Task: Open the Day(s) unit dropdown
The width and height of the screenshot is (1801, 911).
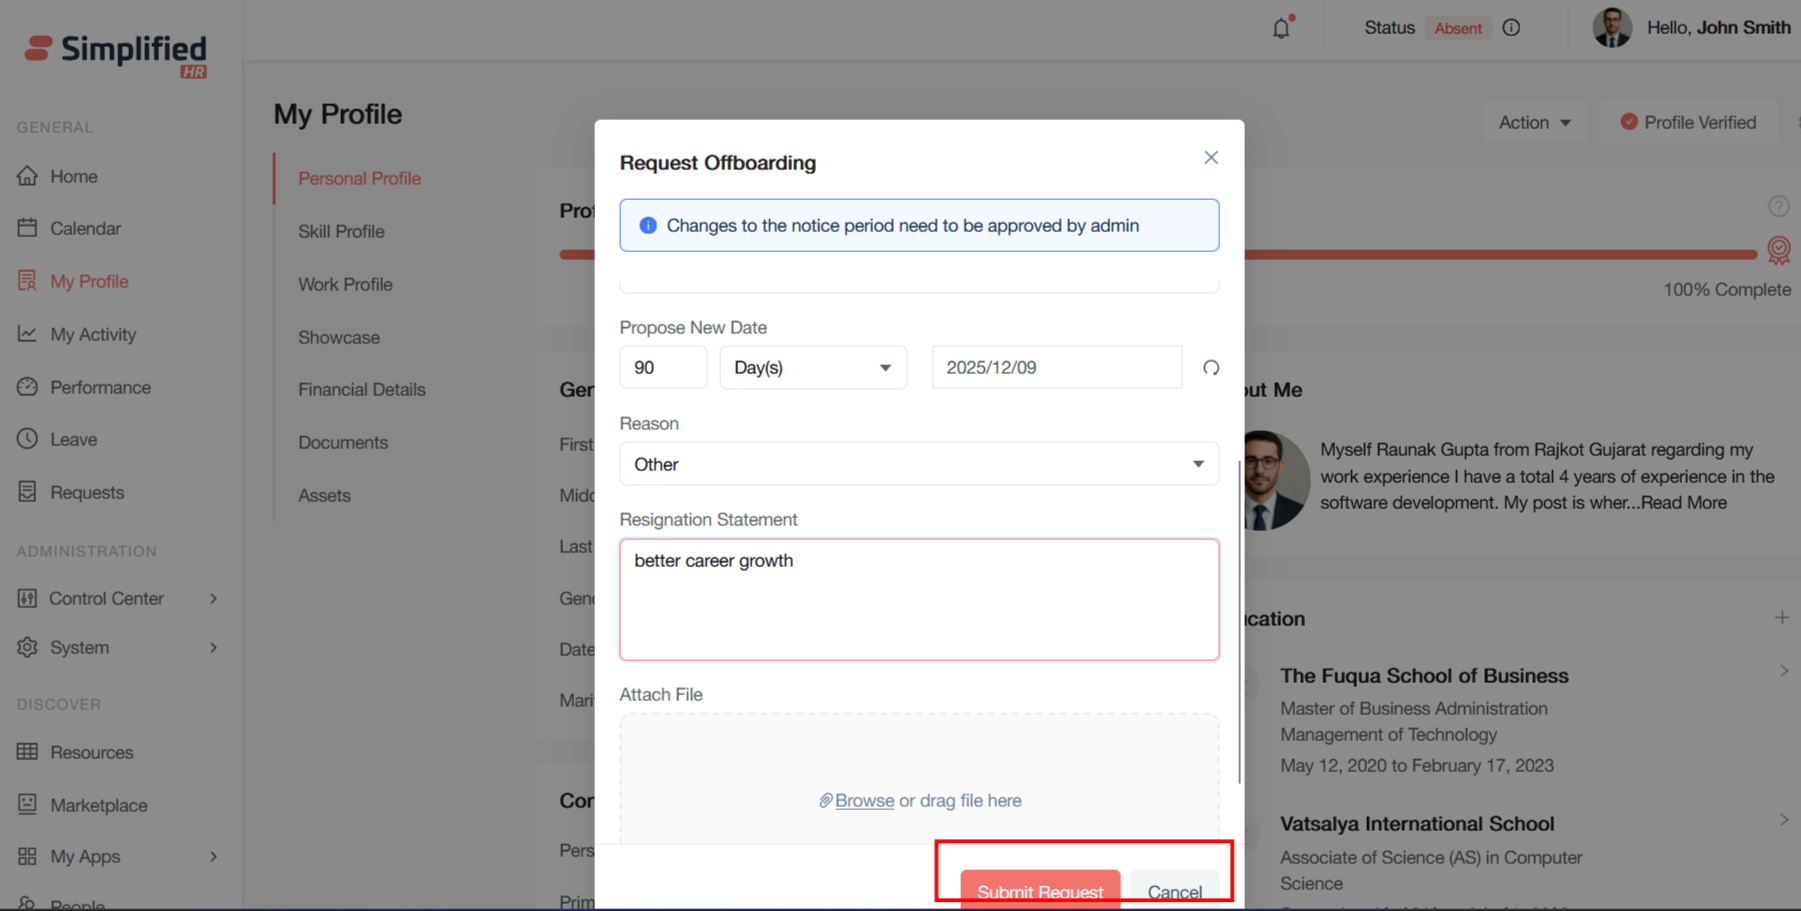Action: [812, 368]
